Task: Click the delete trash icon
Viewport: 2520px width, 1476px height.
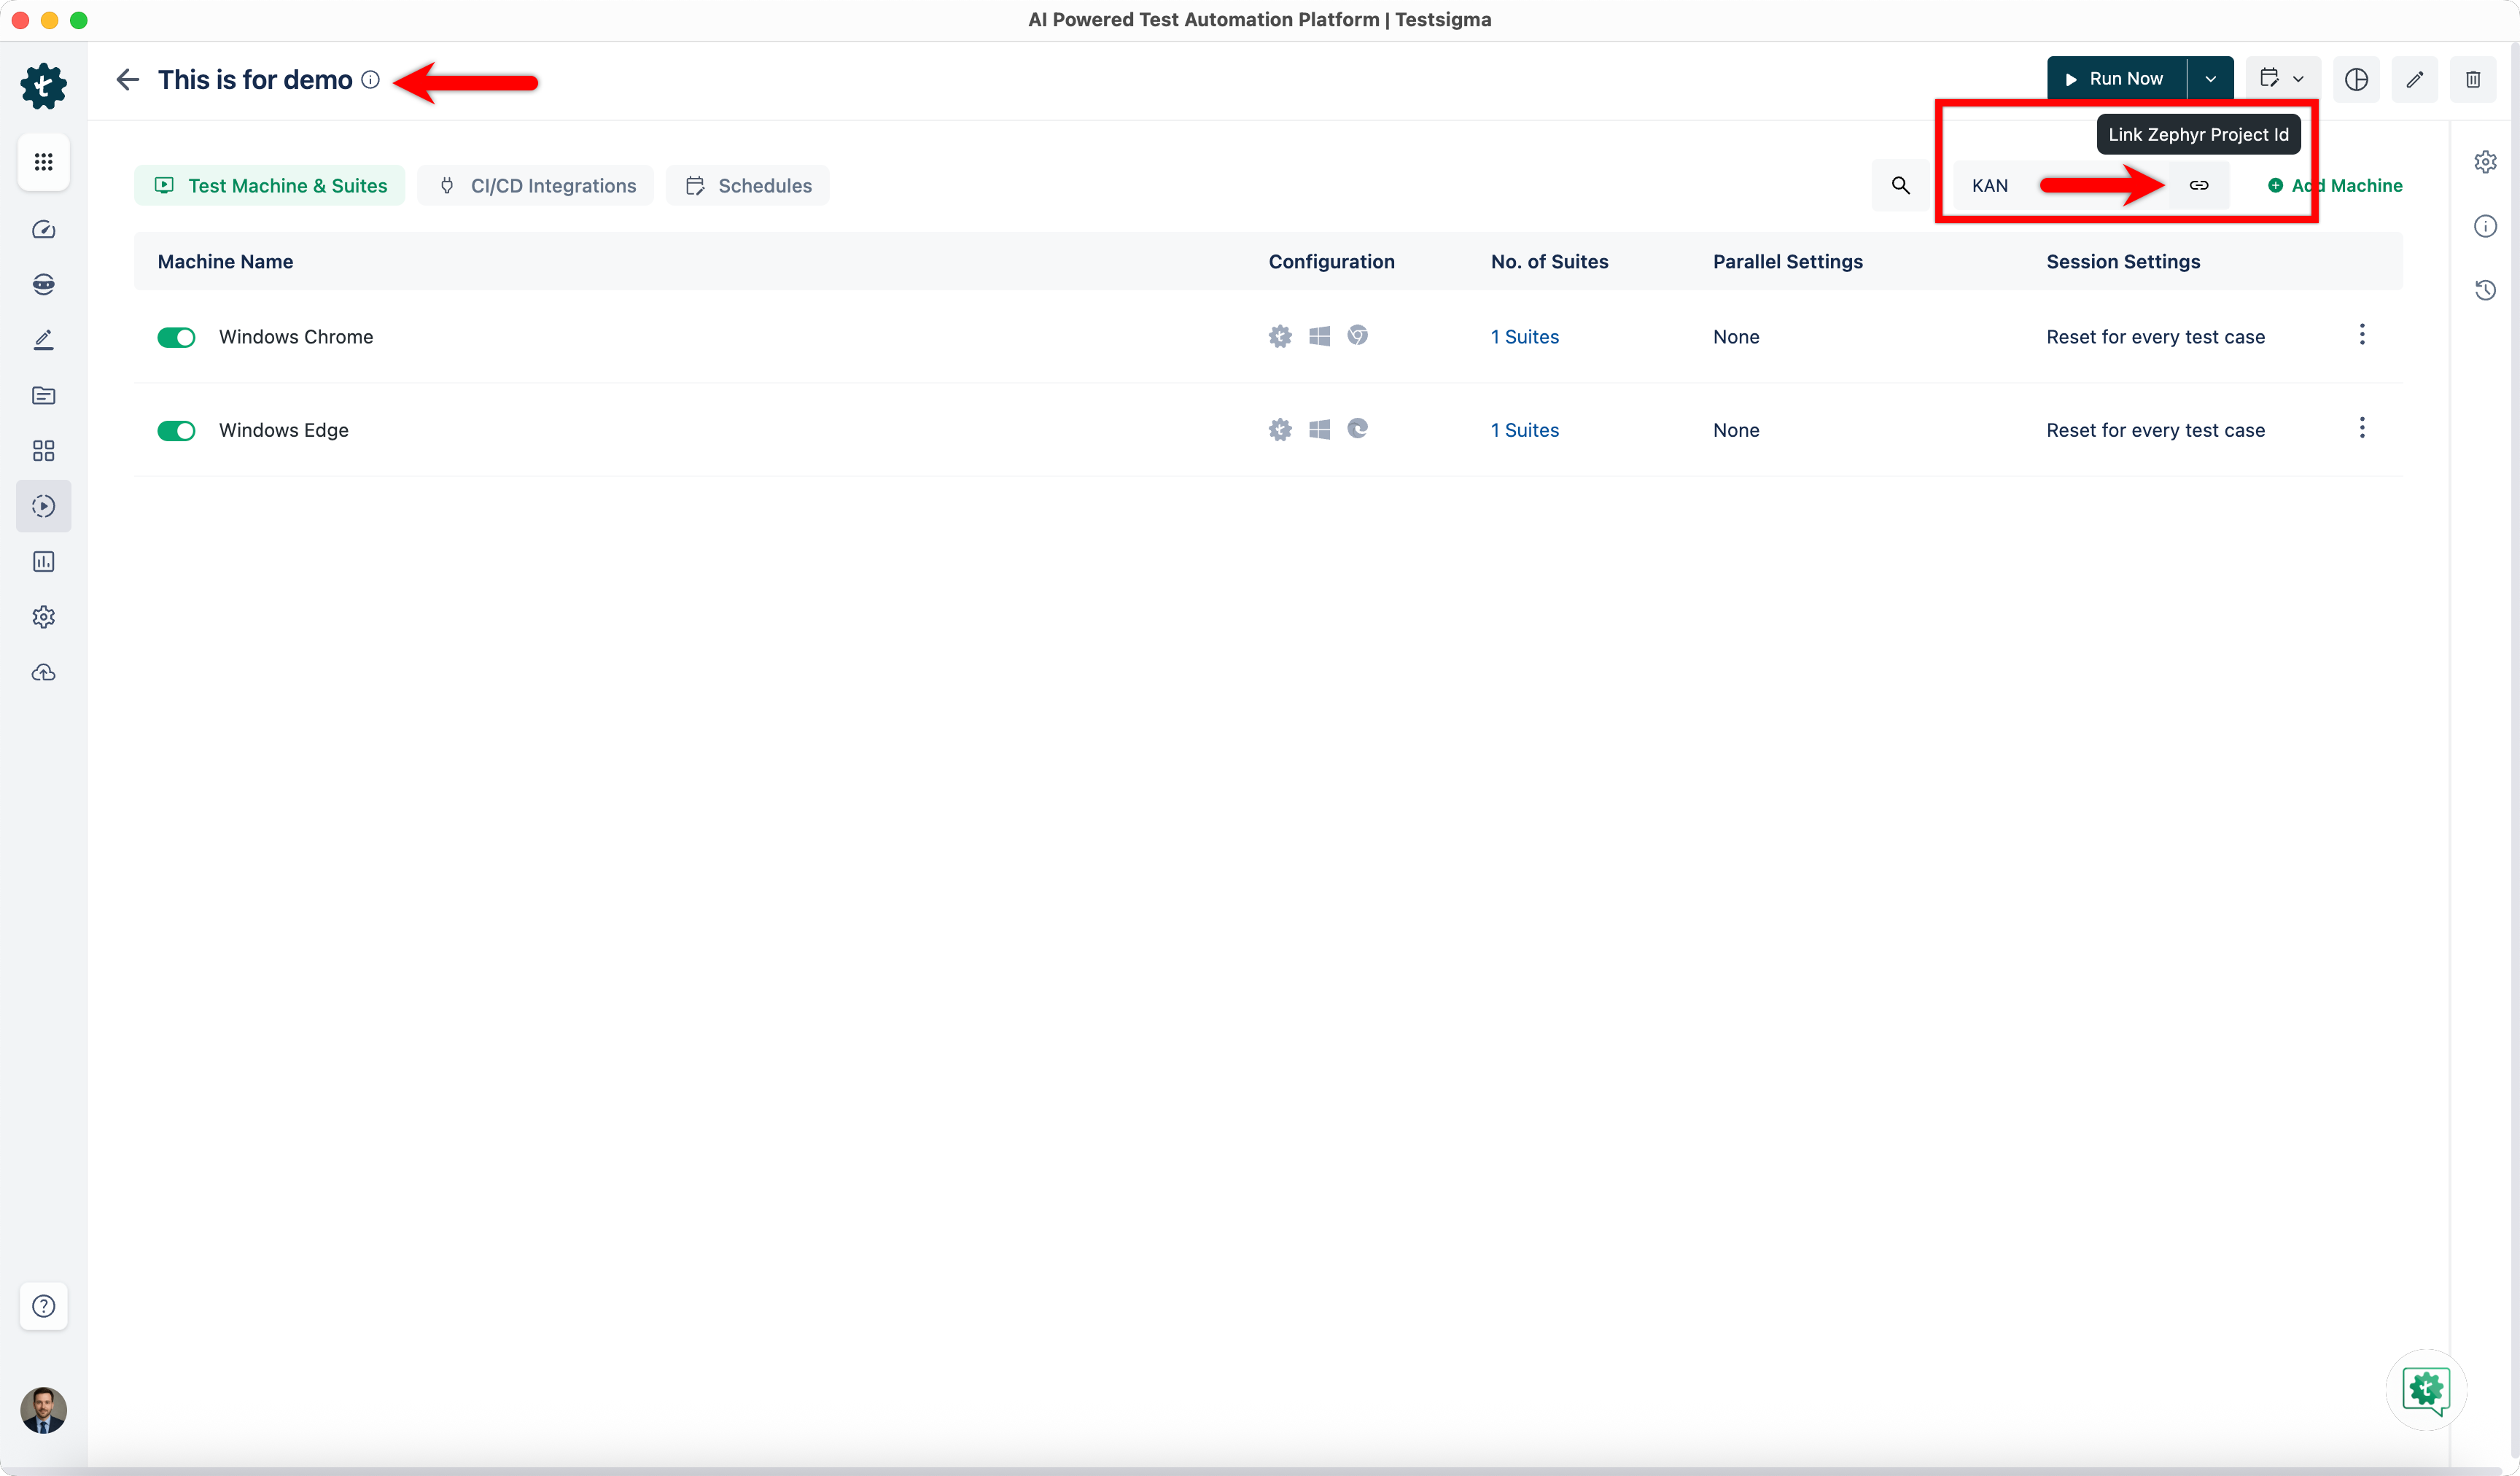Action: 2472,79
